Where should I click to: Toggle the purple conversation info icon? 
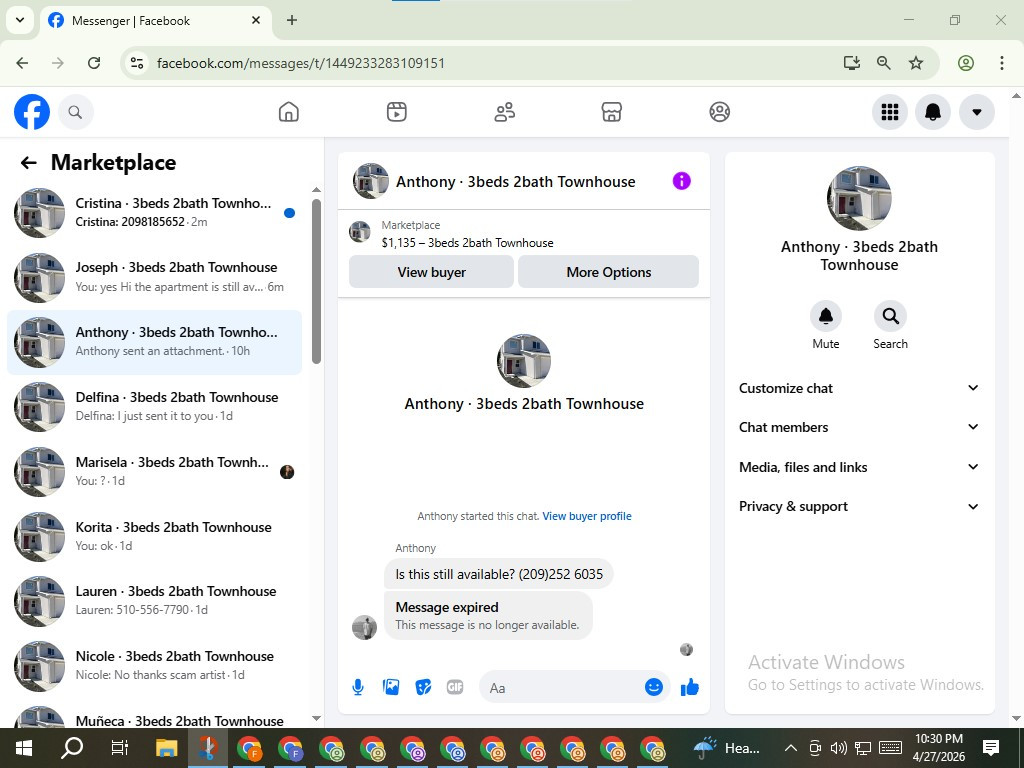pyautogui.click(x=681, y=181)
